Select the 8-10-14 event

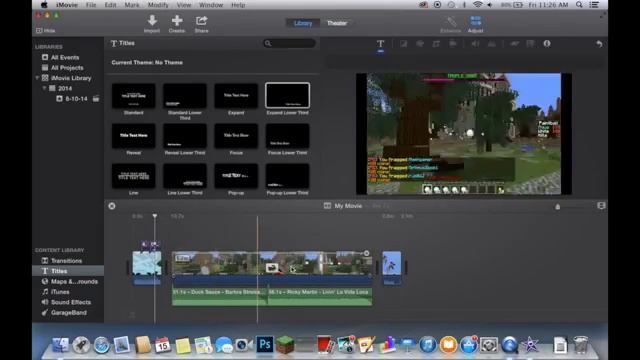[x=76, y=99]
